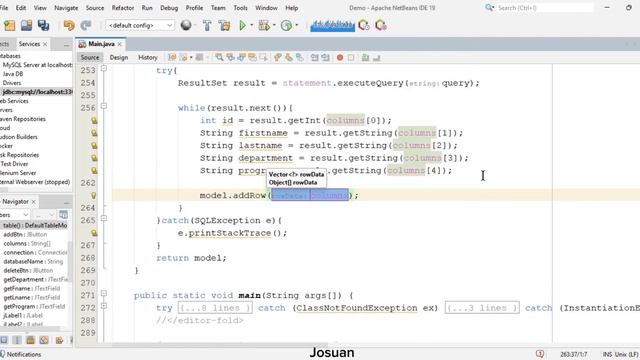This screenshot has width=640, height=360.
Task: Close the Navigator panel tab
Action: pos(33,202)
